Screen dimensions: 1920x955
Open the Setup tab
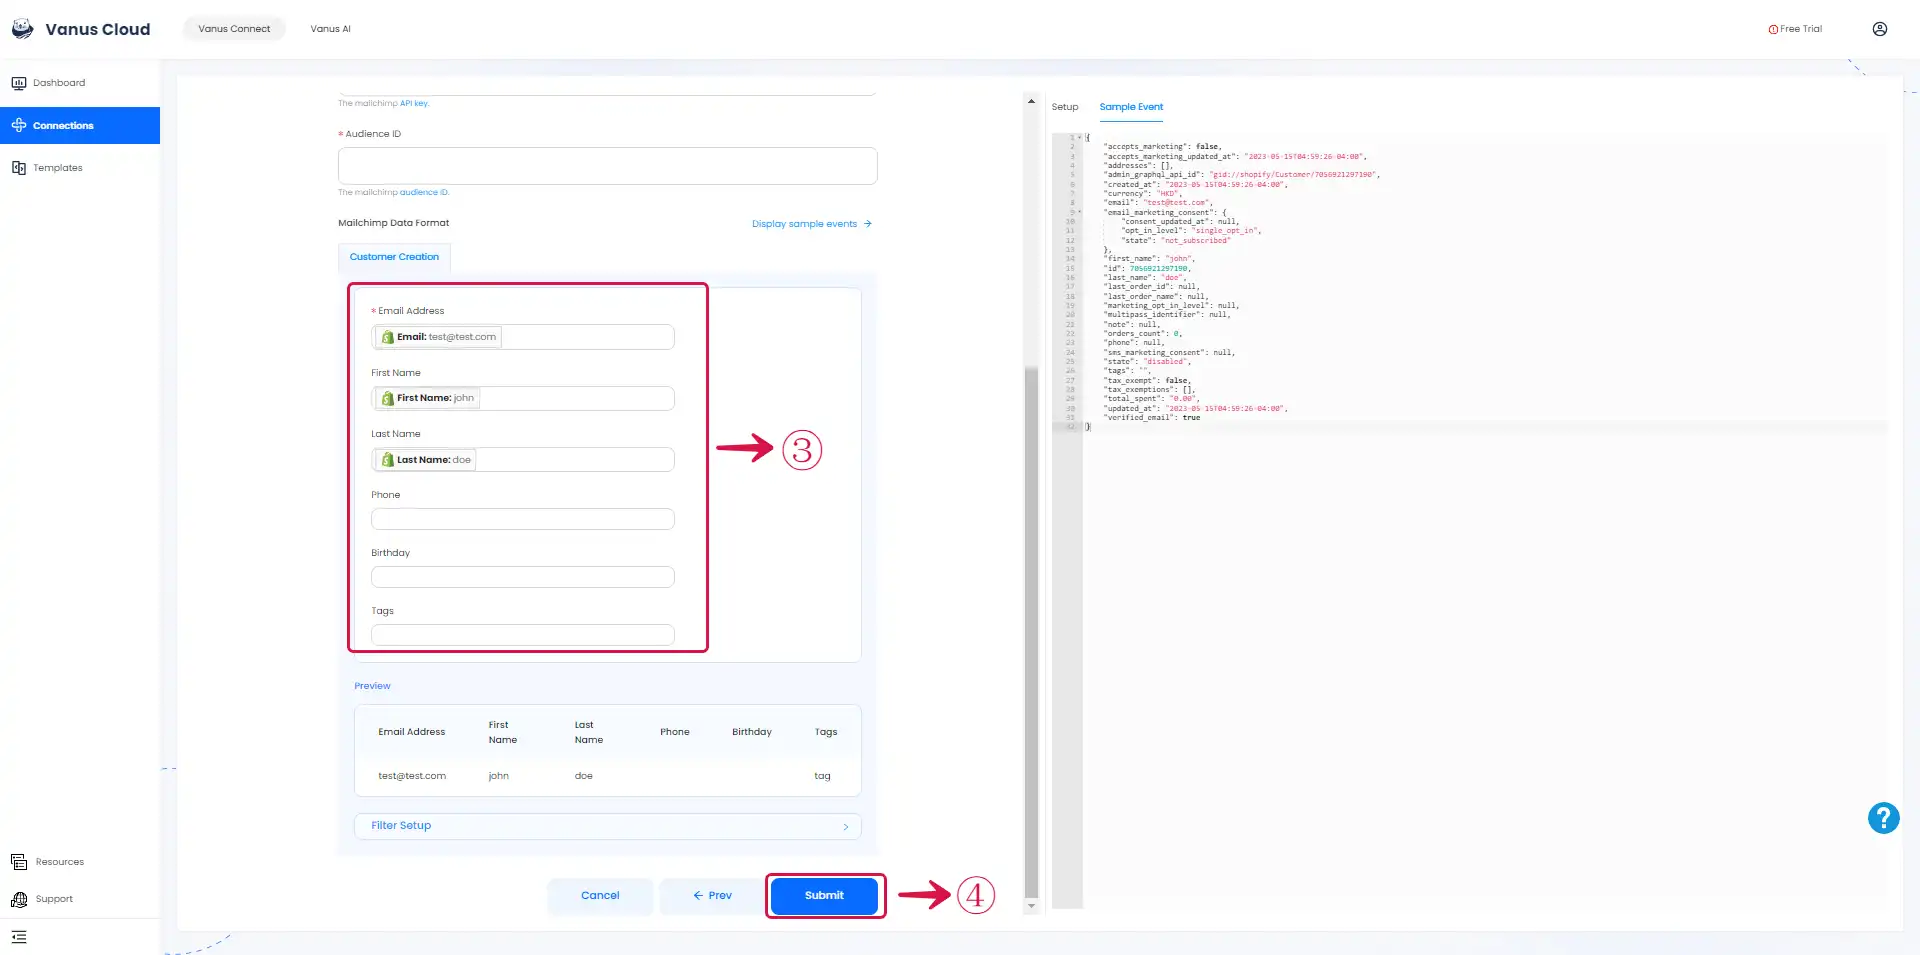tap(1065, 107)
